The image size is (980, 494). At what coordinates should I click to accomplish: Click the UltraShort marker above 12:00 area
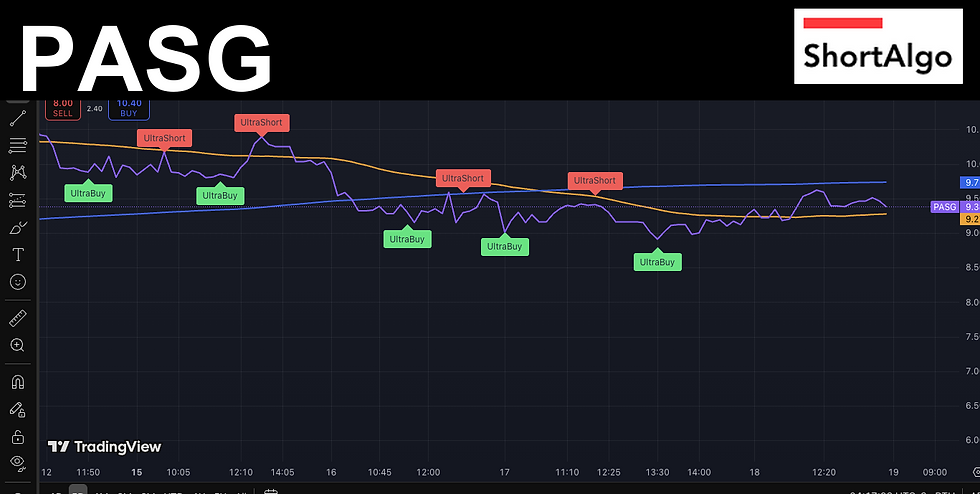[463, 178]
